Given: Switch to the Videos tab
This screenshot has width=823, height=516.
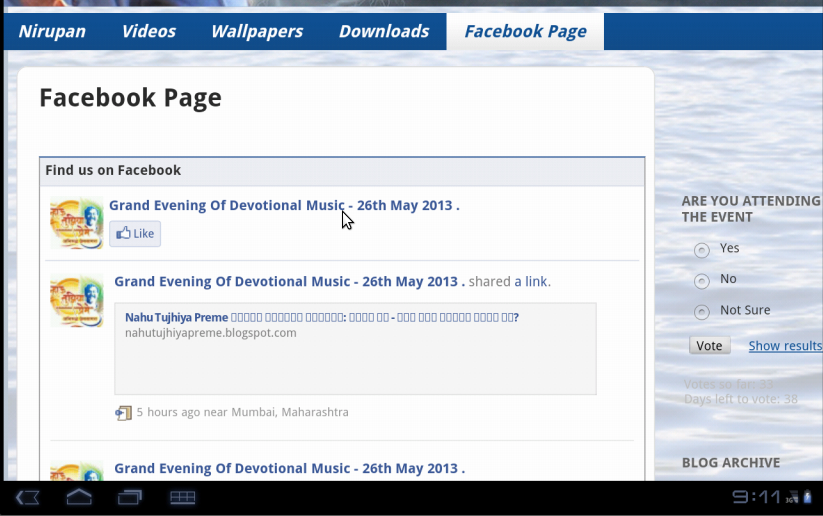Looking at the screenshot, I should 149,31.
